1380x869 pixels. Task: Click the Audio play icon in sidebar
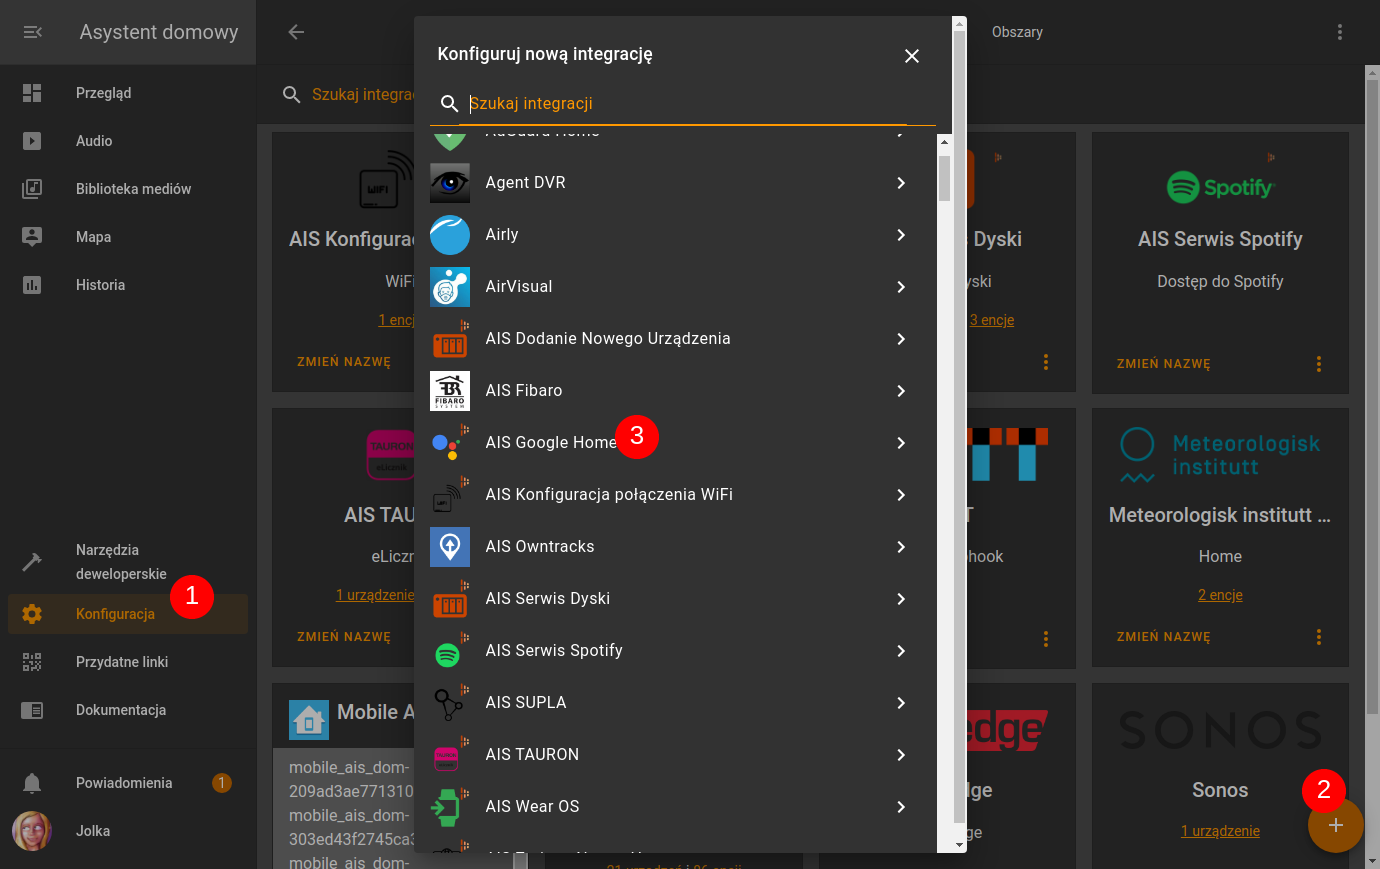[x=32, y=141]
